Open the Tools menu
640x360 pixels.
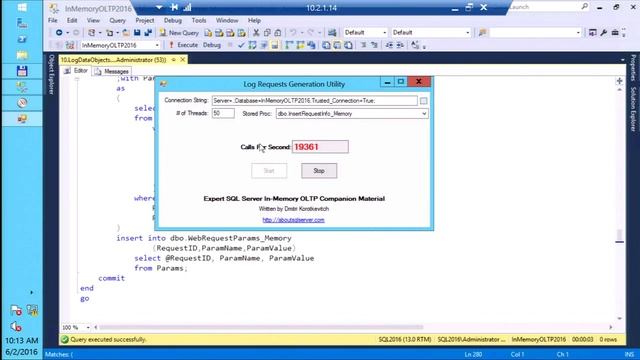click(x=199, y=20)
